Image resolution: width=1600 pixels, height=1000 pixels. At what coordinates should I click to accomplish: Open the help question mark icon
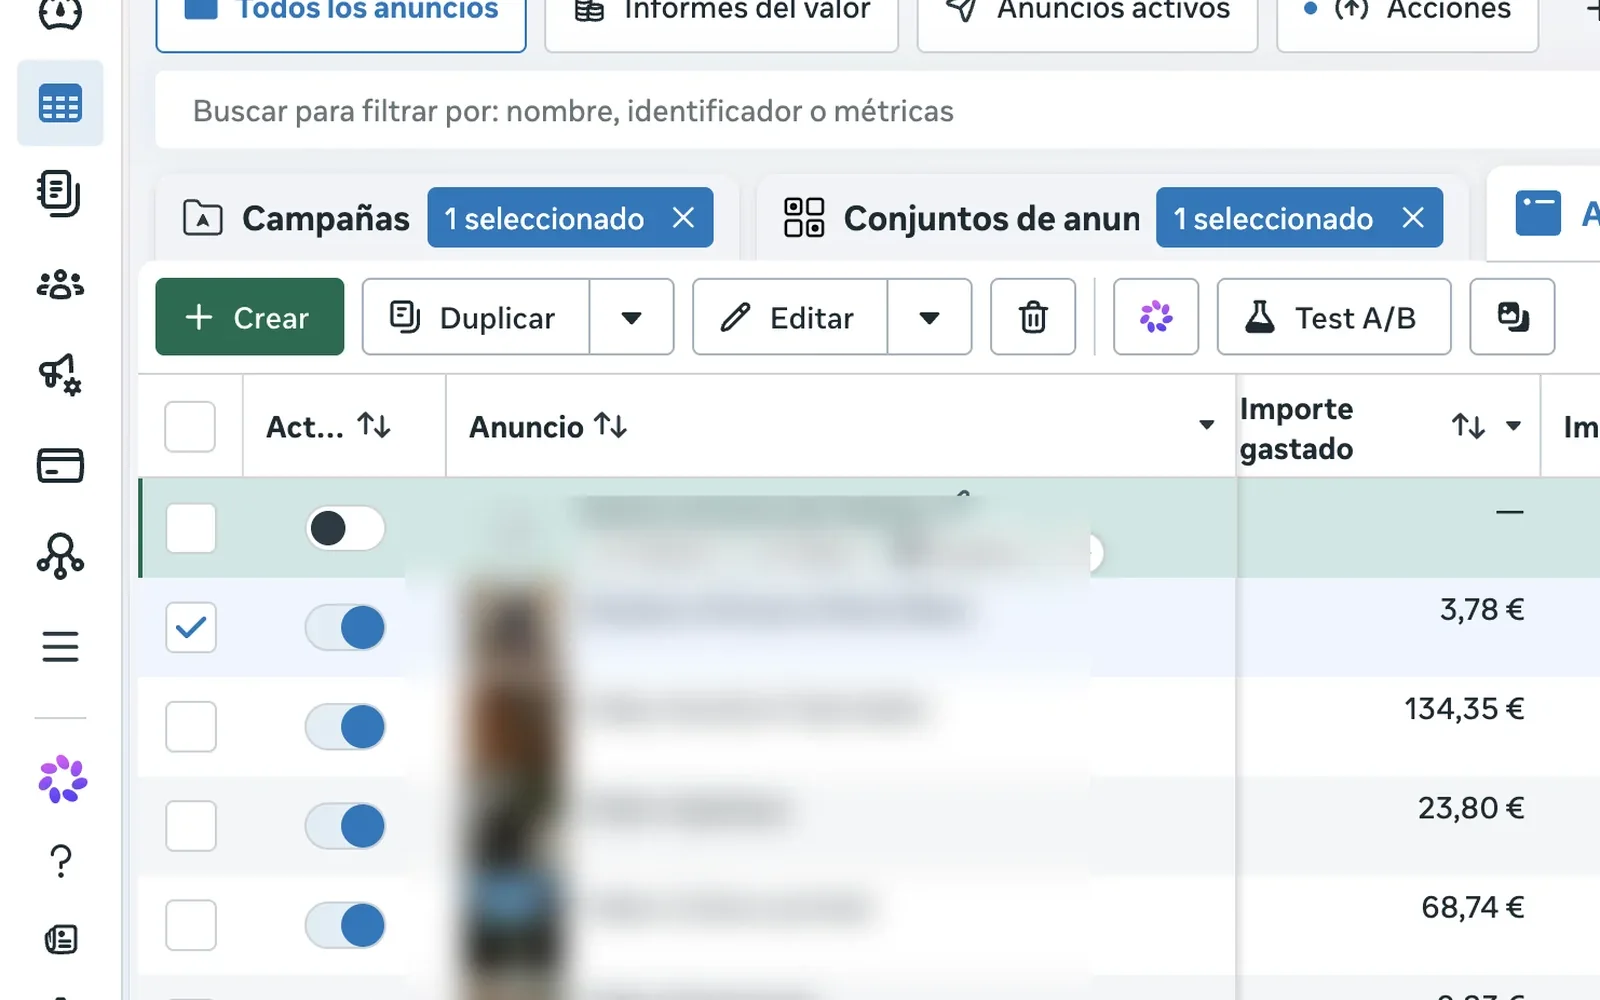coord(61,860)
